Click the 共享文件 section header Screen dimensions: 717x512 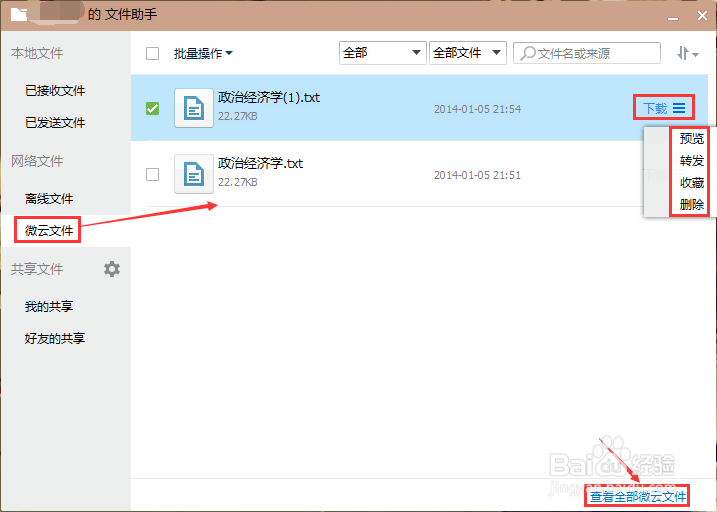click(x=37, y=269)
